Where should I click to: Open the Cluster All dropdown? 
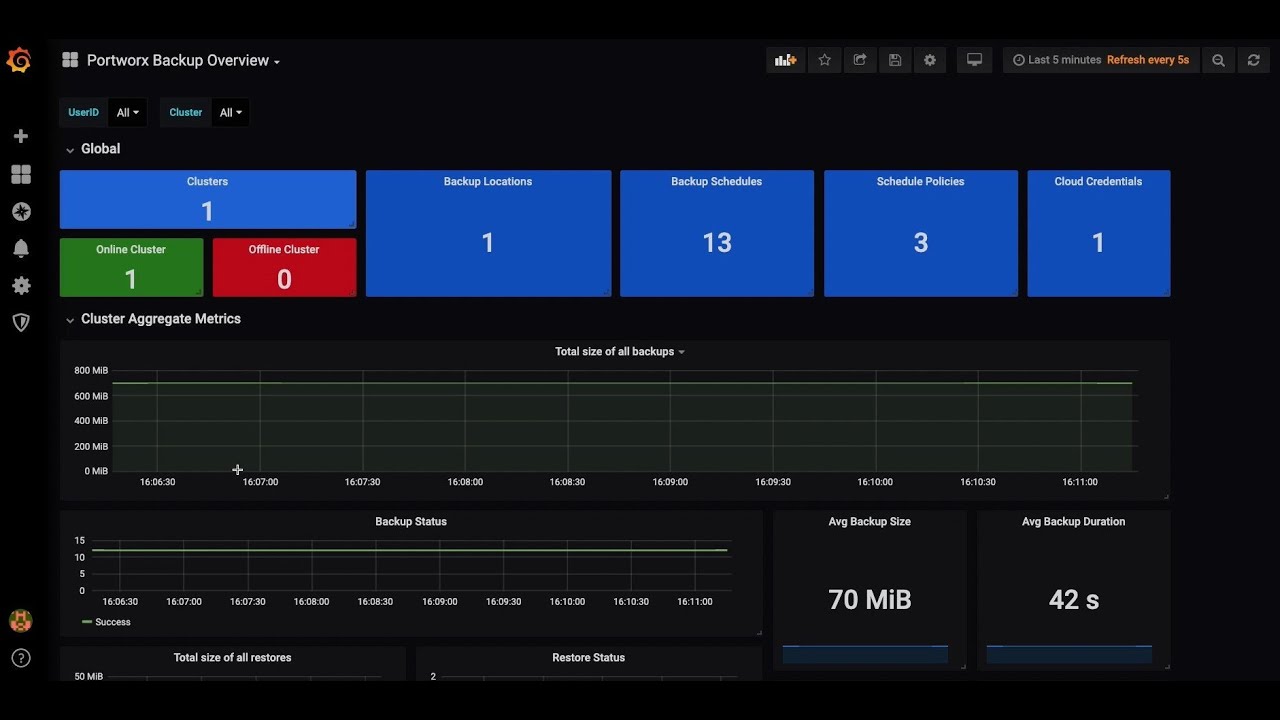[x=230, y=113]
